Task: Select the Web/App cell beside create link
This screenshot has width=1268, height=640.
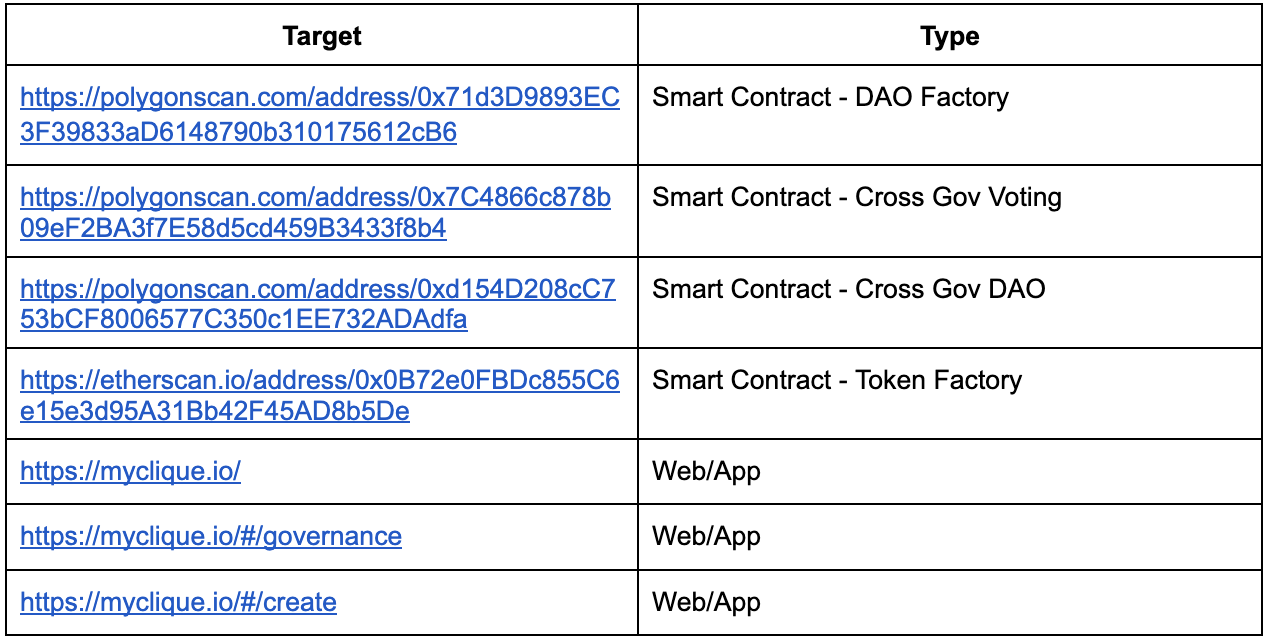Action: (950, 602)
